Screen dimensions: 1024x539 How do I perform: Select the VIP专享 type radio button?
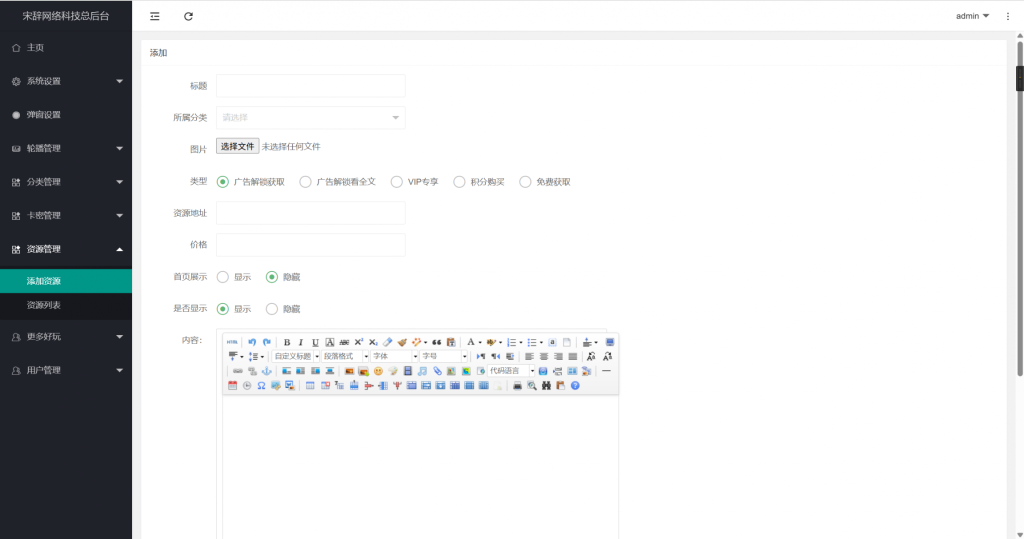pyautogui.click(x=397, y=182)
